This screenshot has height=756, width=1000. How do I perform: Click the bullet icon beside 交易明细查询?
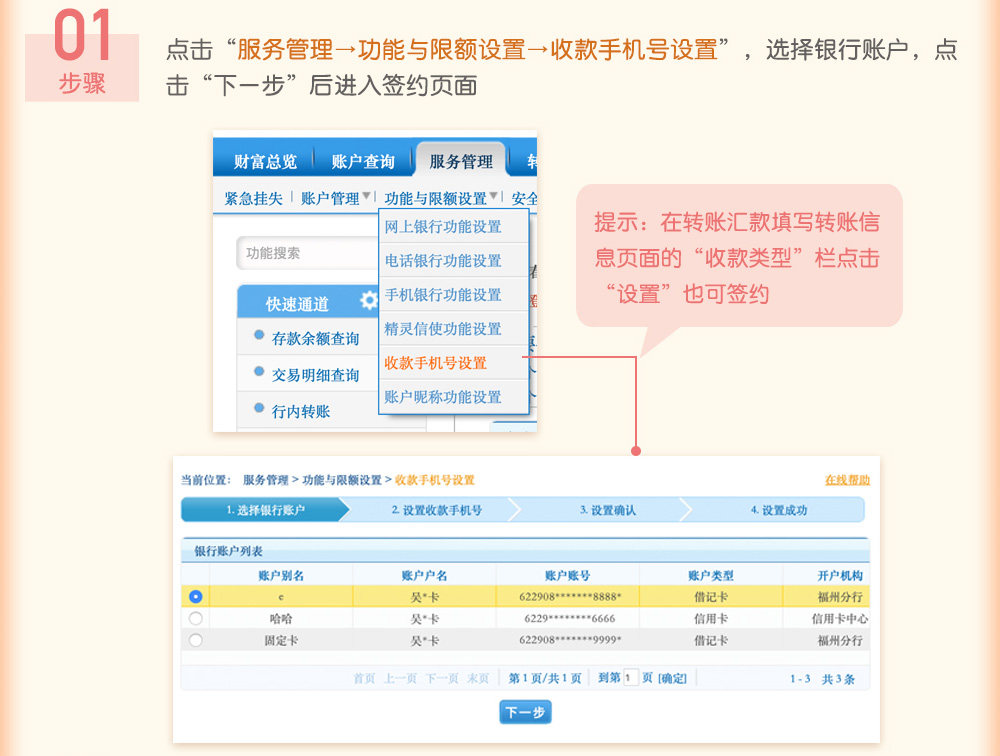point(259,371)
